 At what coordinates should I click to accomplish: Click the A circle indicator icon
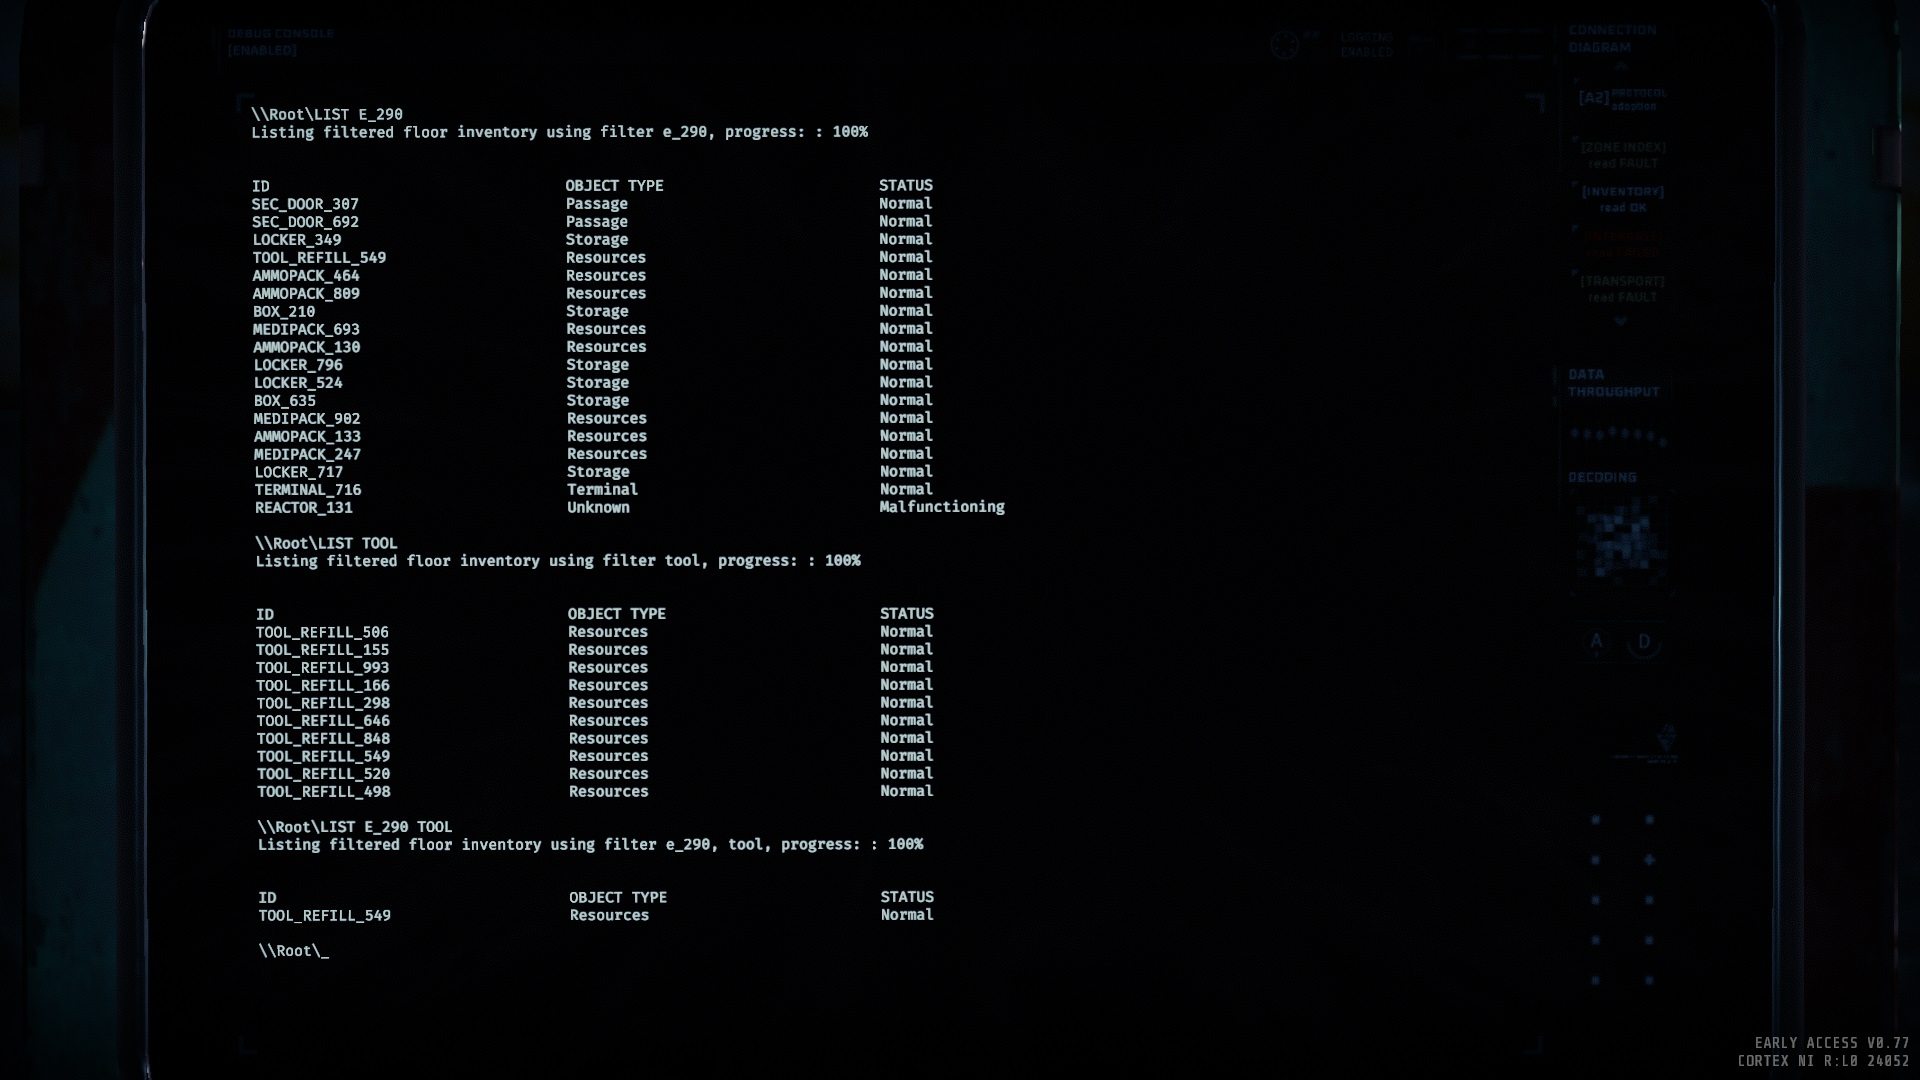pos(1597,642)
